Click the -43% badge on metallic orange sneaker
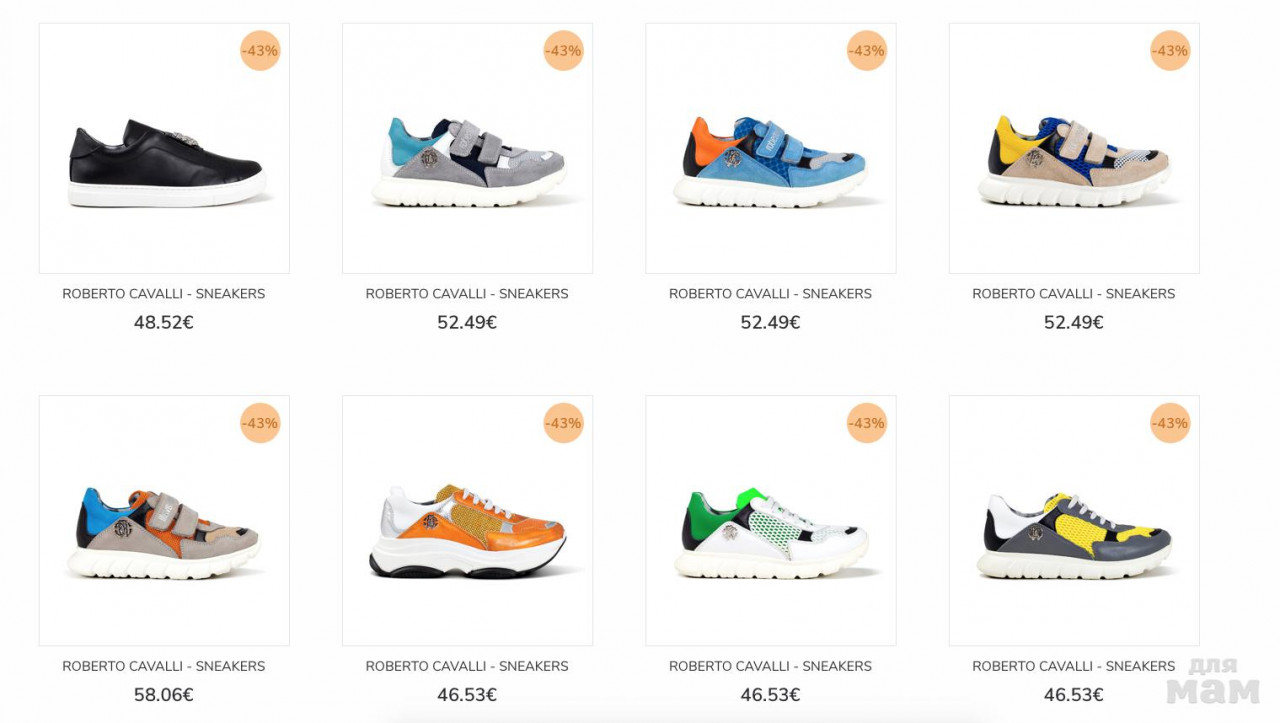Screen dimensions: 1280x723 pyautogui.click(x=563, y=423)
